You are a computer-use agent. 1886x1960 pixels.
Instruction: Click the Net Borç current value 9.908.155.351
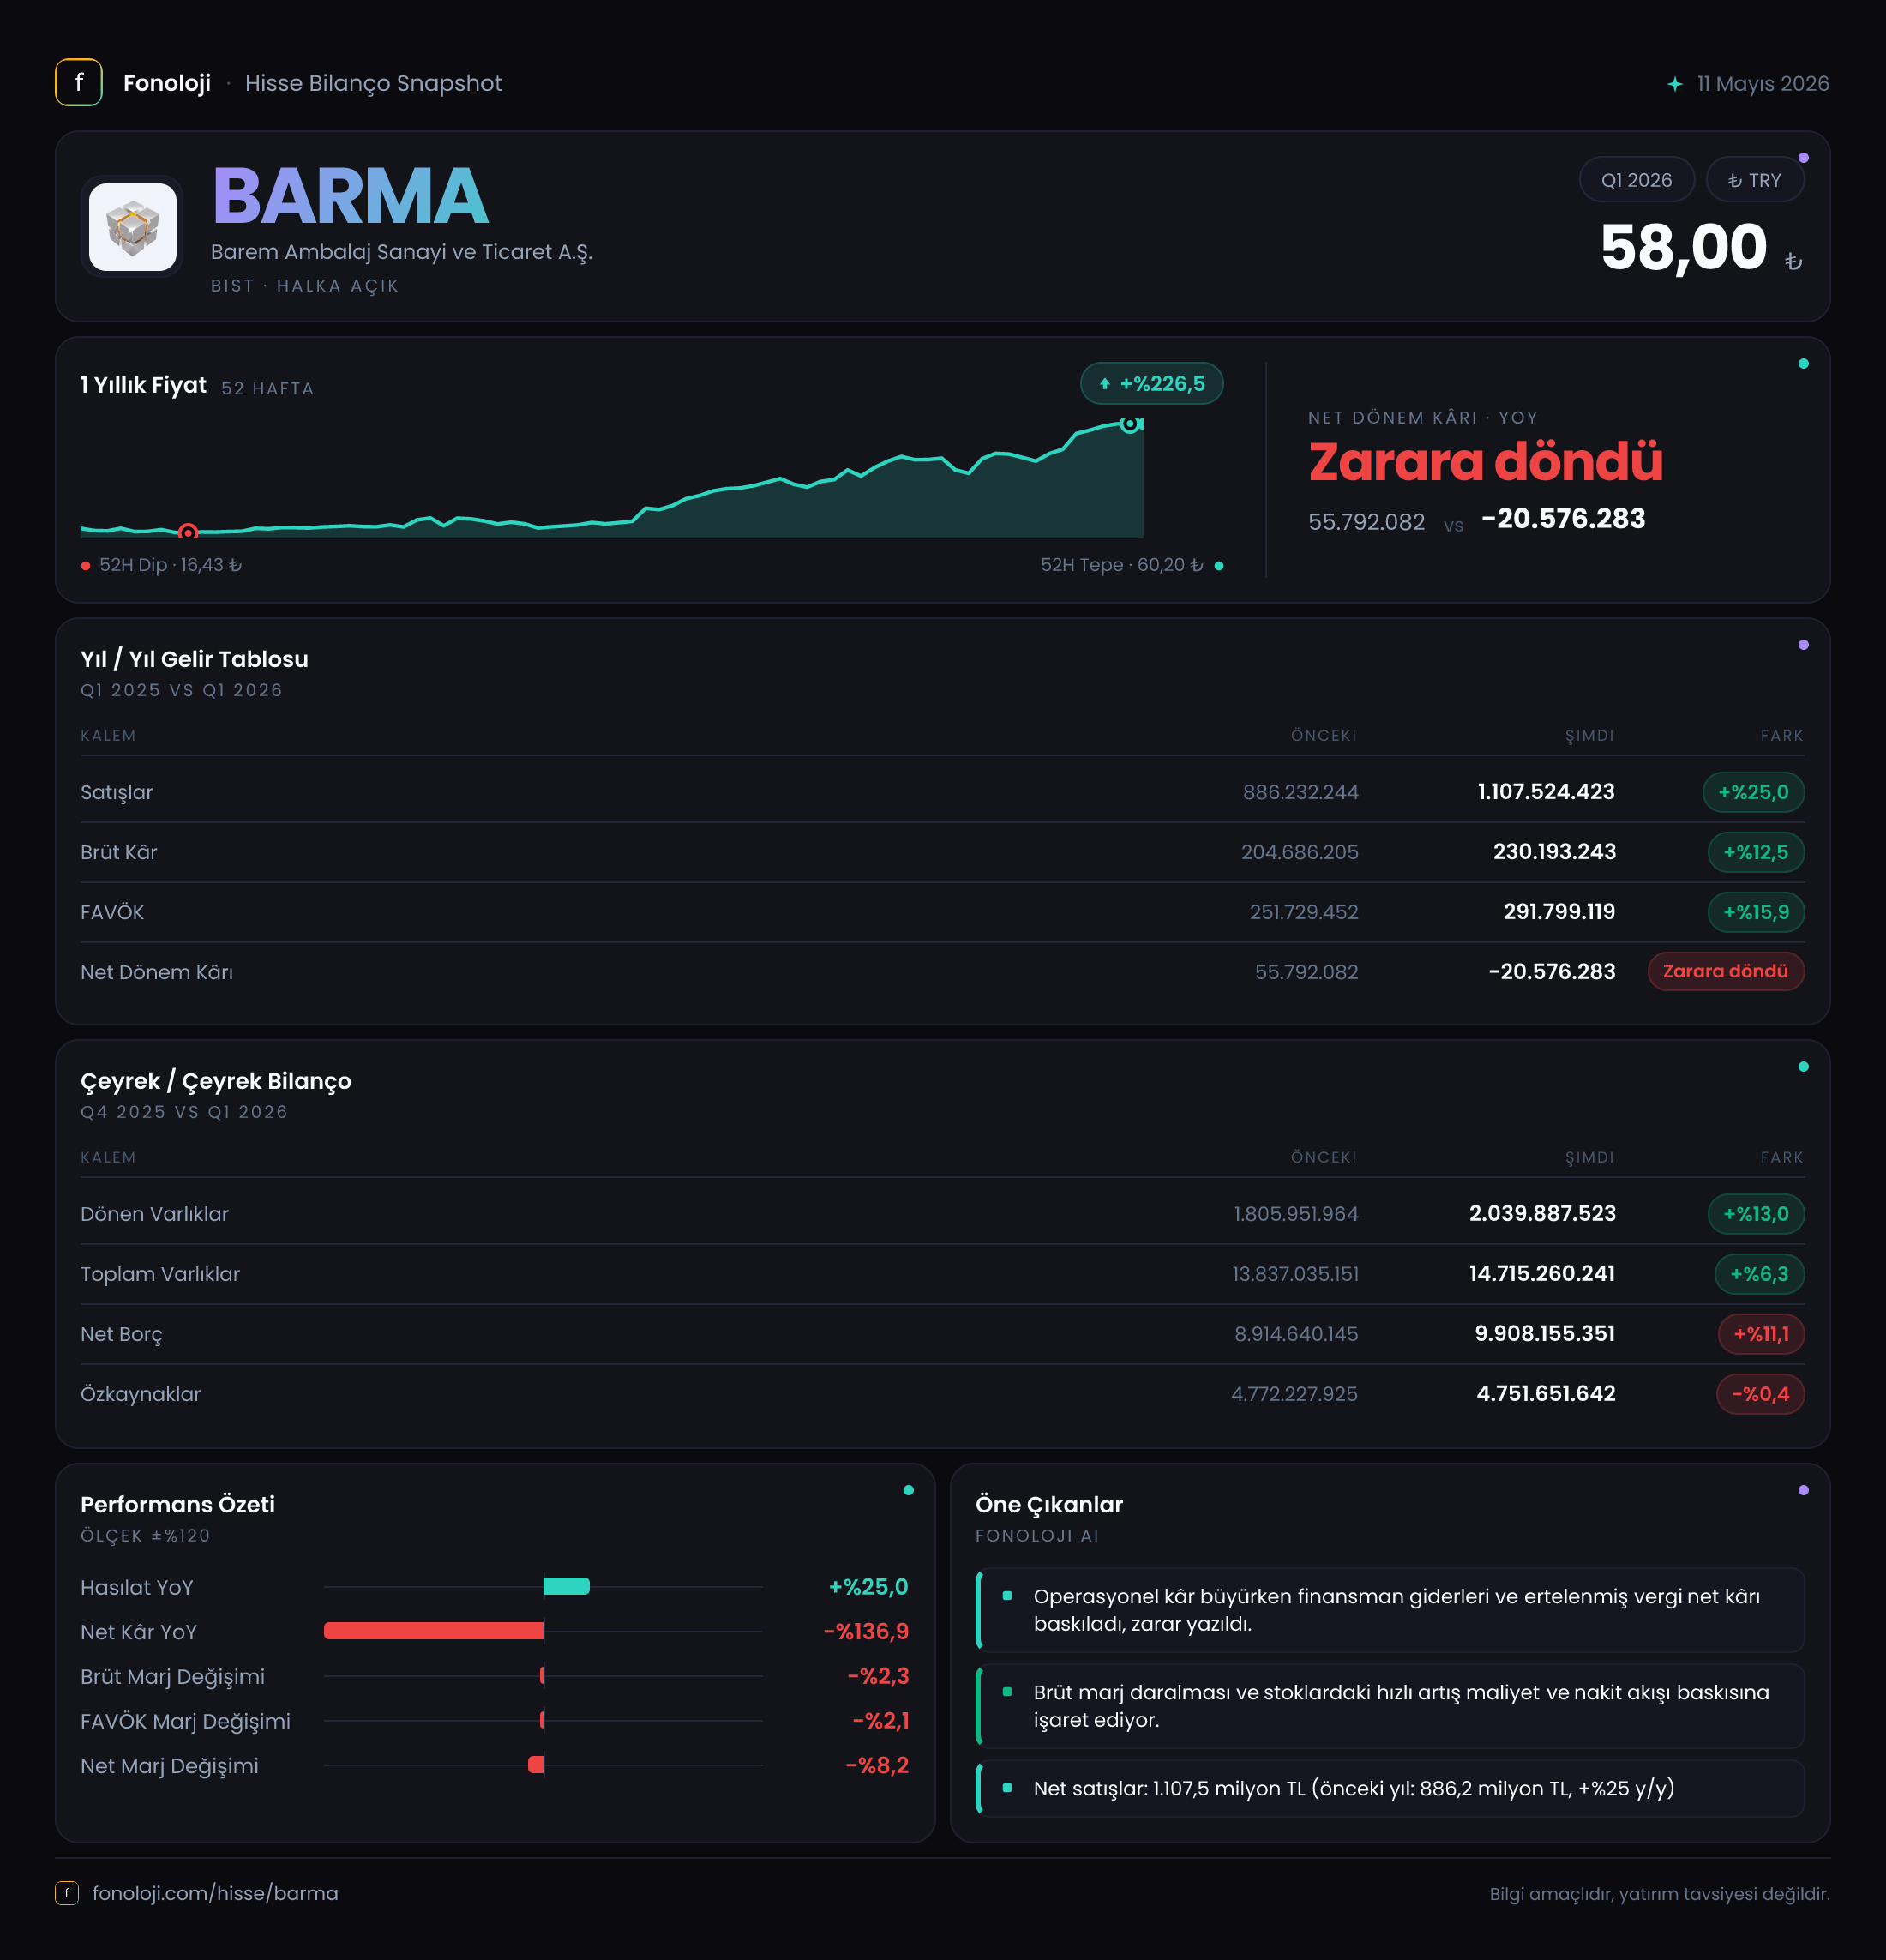[1545, 1334]
